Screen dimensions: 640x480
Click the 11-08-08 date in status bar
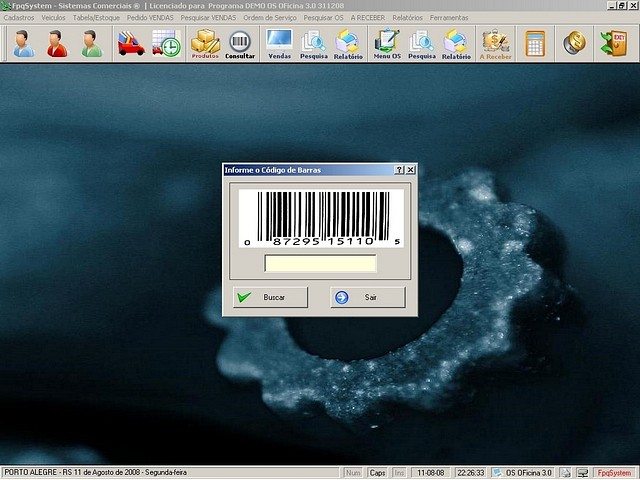coord(431,473)
